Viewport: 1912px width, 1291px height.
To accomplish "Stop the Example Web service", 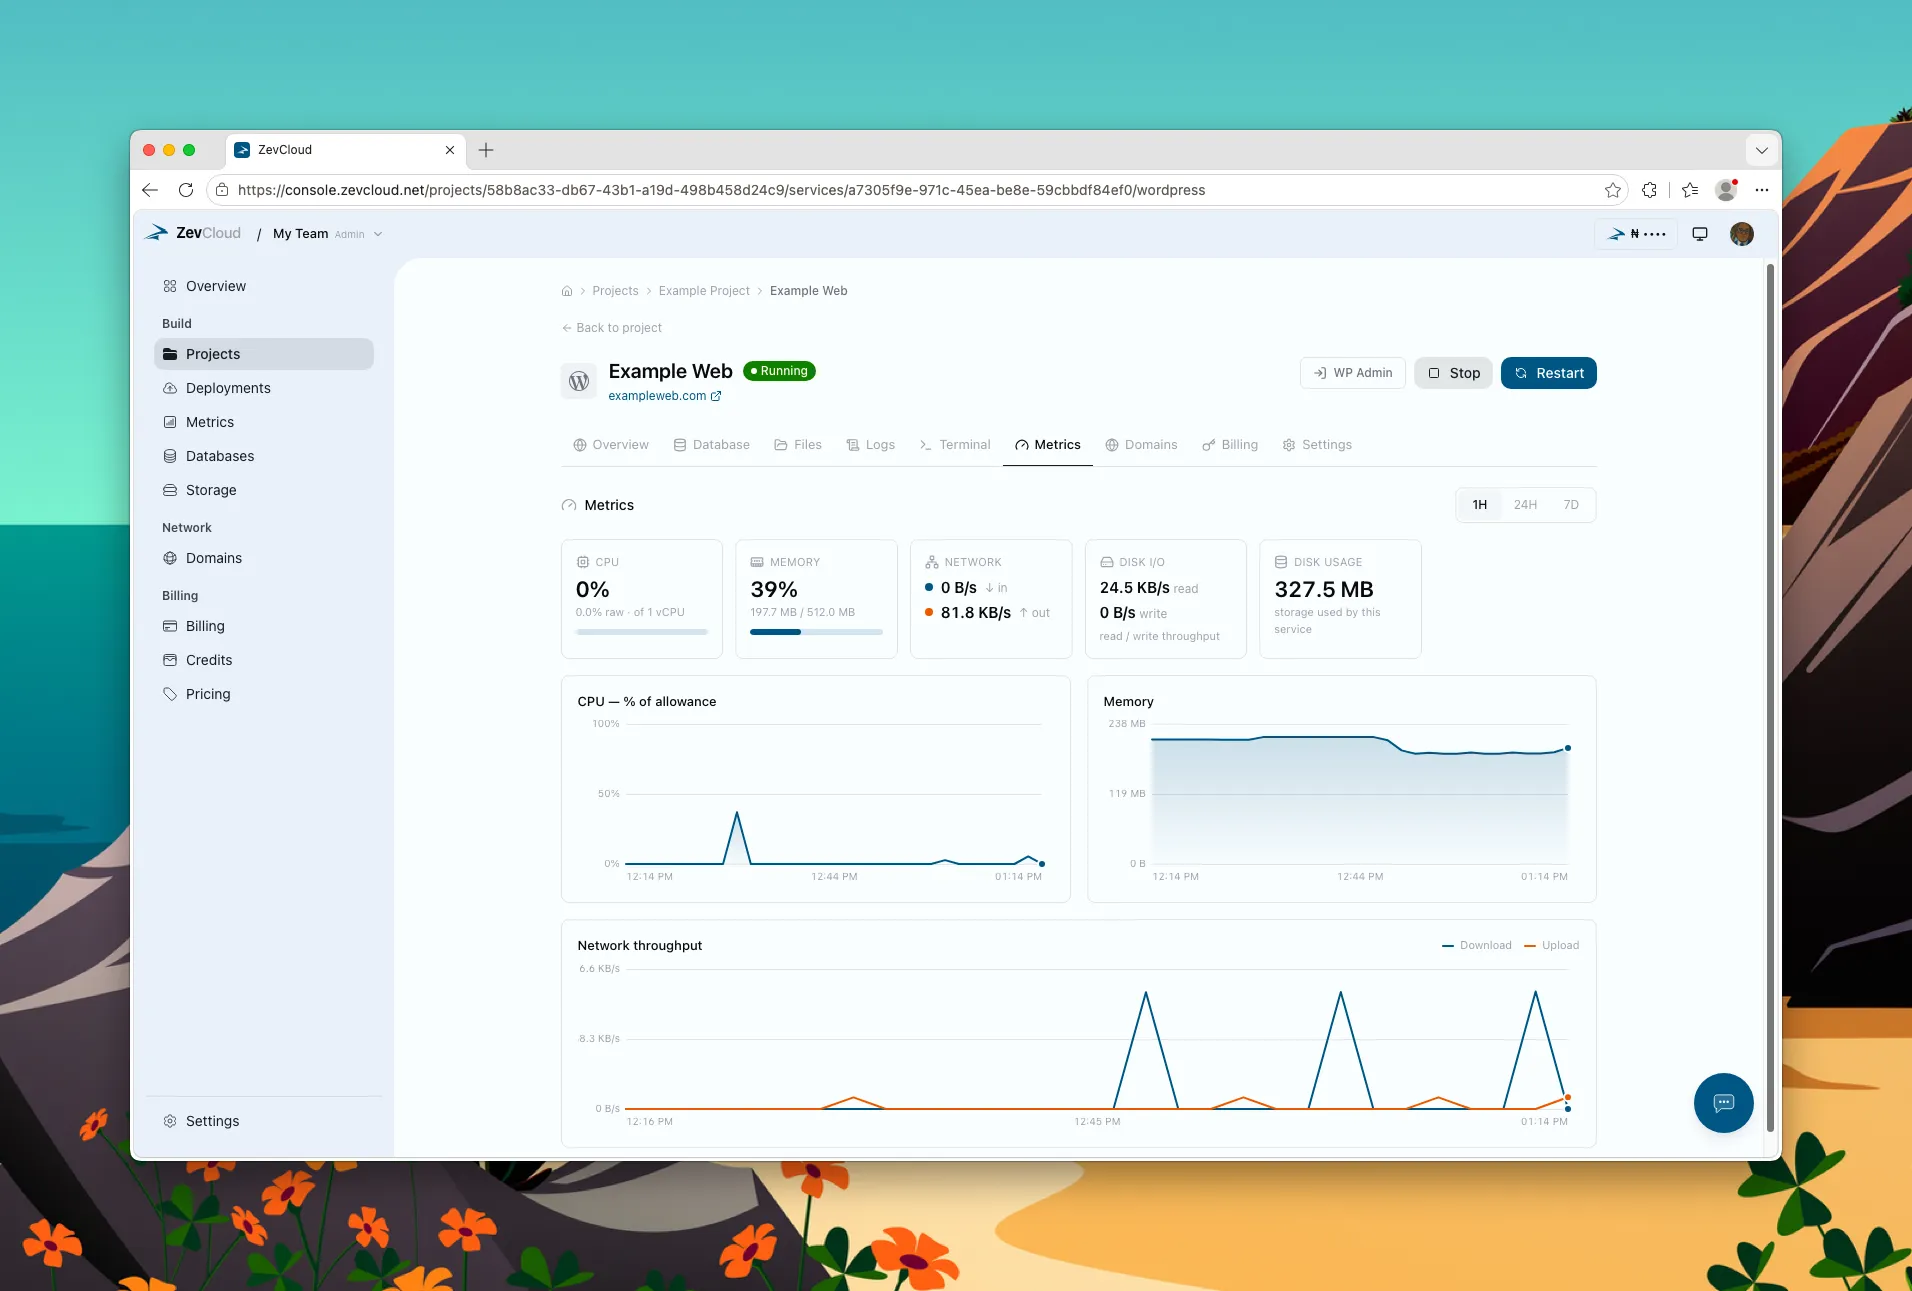I will pos(1454,373).
